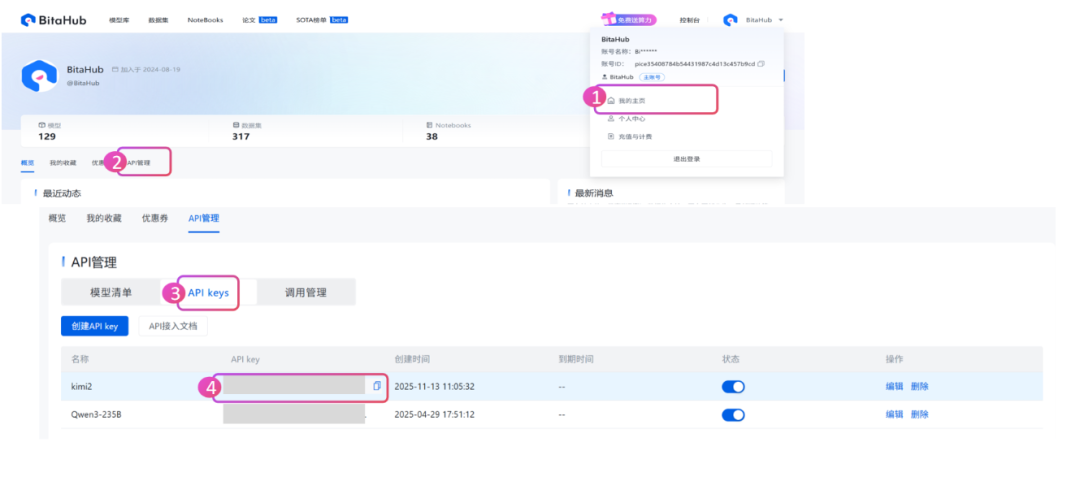Copy the account ID with the copy icon

pos(761,63)
